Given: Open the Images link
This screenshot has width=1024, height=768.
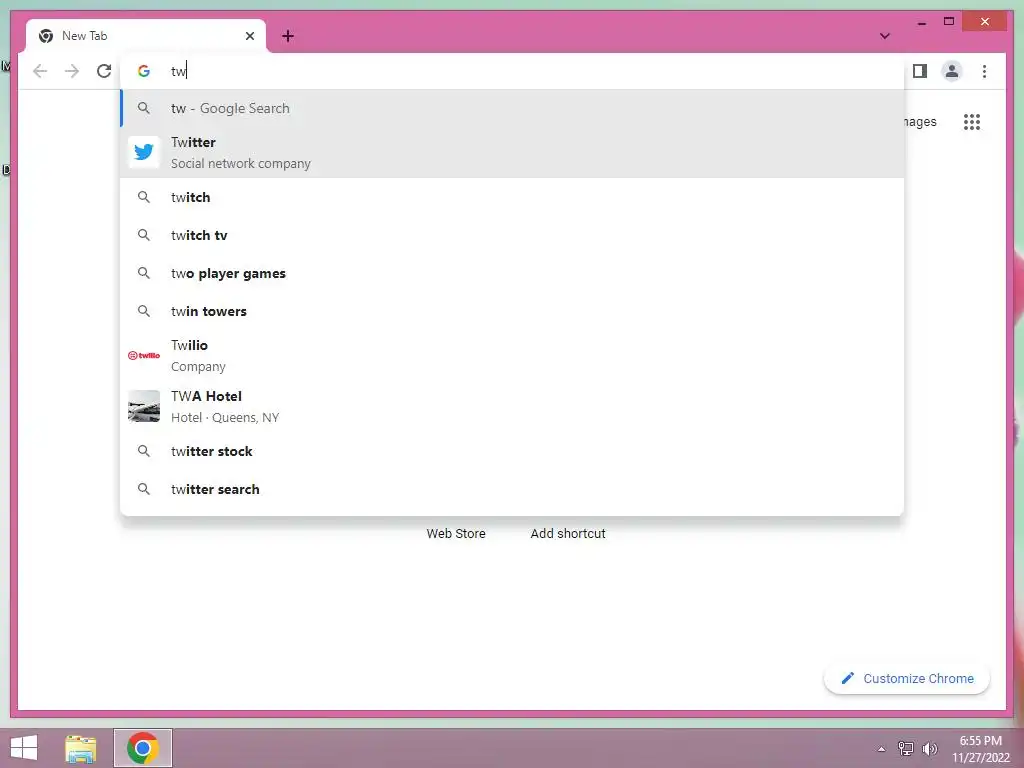Looking at the screenshot, I should 920,121.
